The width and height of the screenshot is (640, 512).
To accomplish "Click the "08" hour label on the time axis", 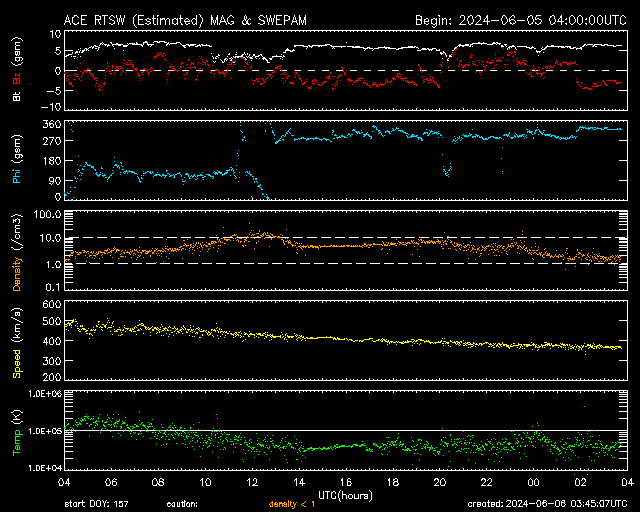I will [x=158, y=483].
